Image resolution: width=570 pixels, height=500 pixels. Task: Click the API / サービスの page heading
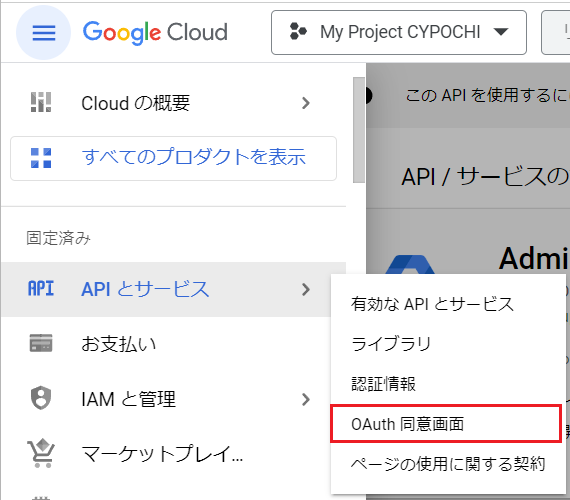pos(485,177)
